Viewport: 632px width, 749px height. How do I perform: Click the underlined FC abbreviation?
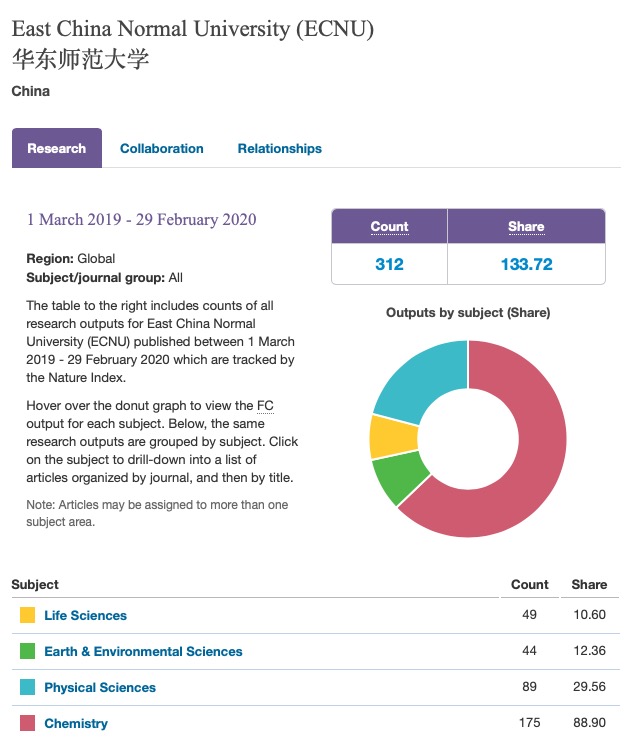tap(265, 405)
